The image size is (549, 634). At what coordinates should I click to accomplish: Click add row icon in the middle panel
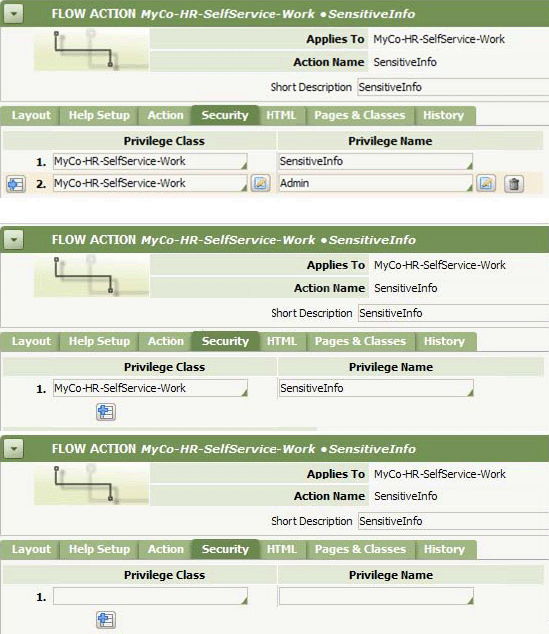point(106,412)
